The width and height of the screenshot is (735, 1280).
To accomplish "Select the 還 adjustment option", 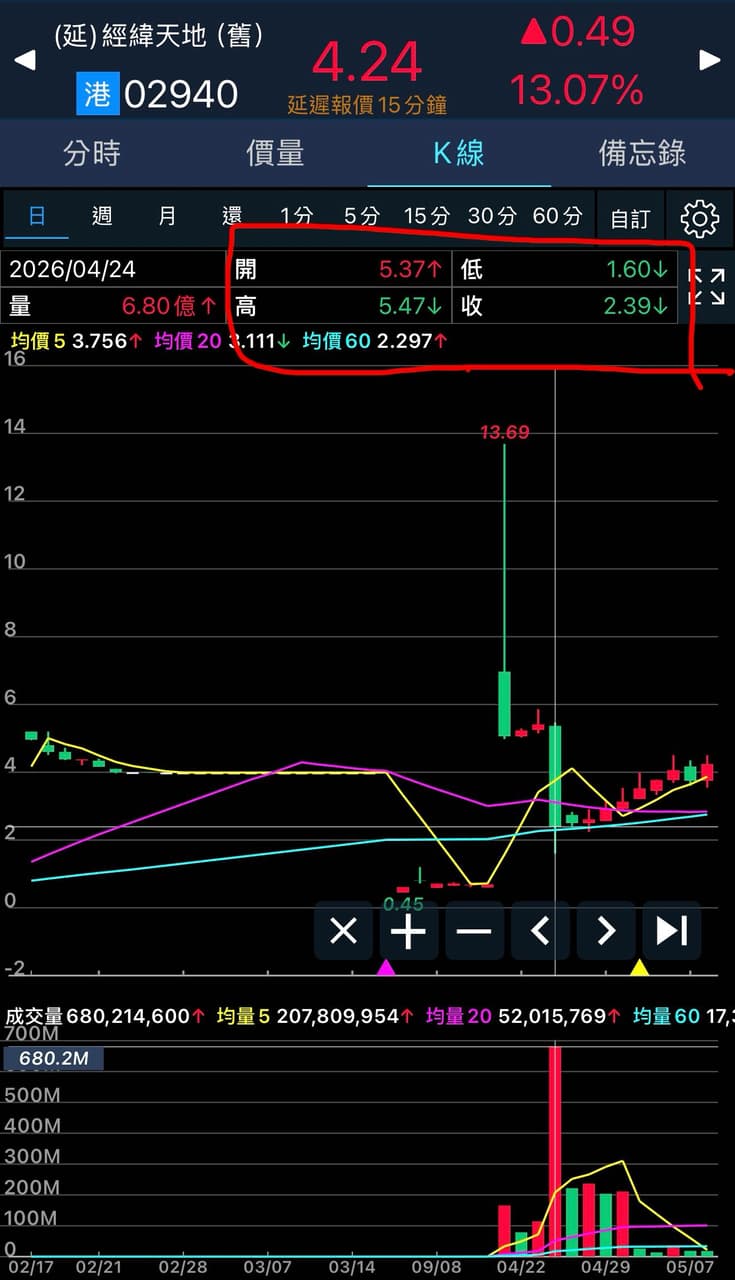I will [232, 216].
